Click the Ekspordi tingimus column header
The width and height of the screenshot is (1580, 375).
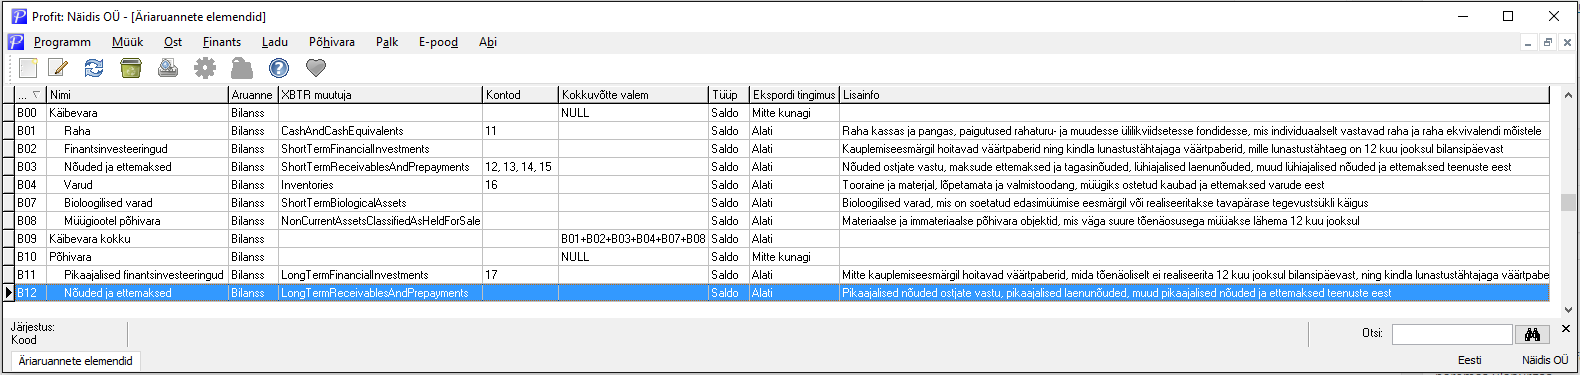pyautogui.click(x=794, y=95)
